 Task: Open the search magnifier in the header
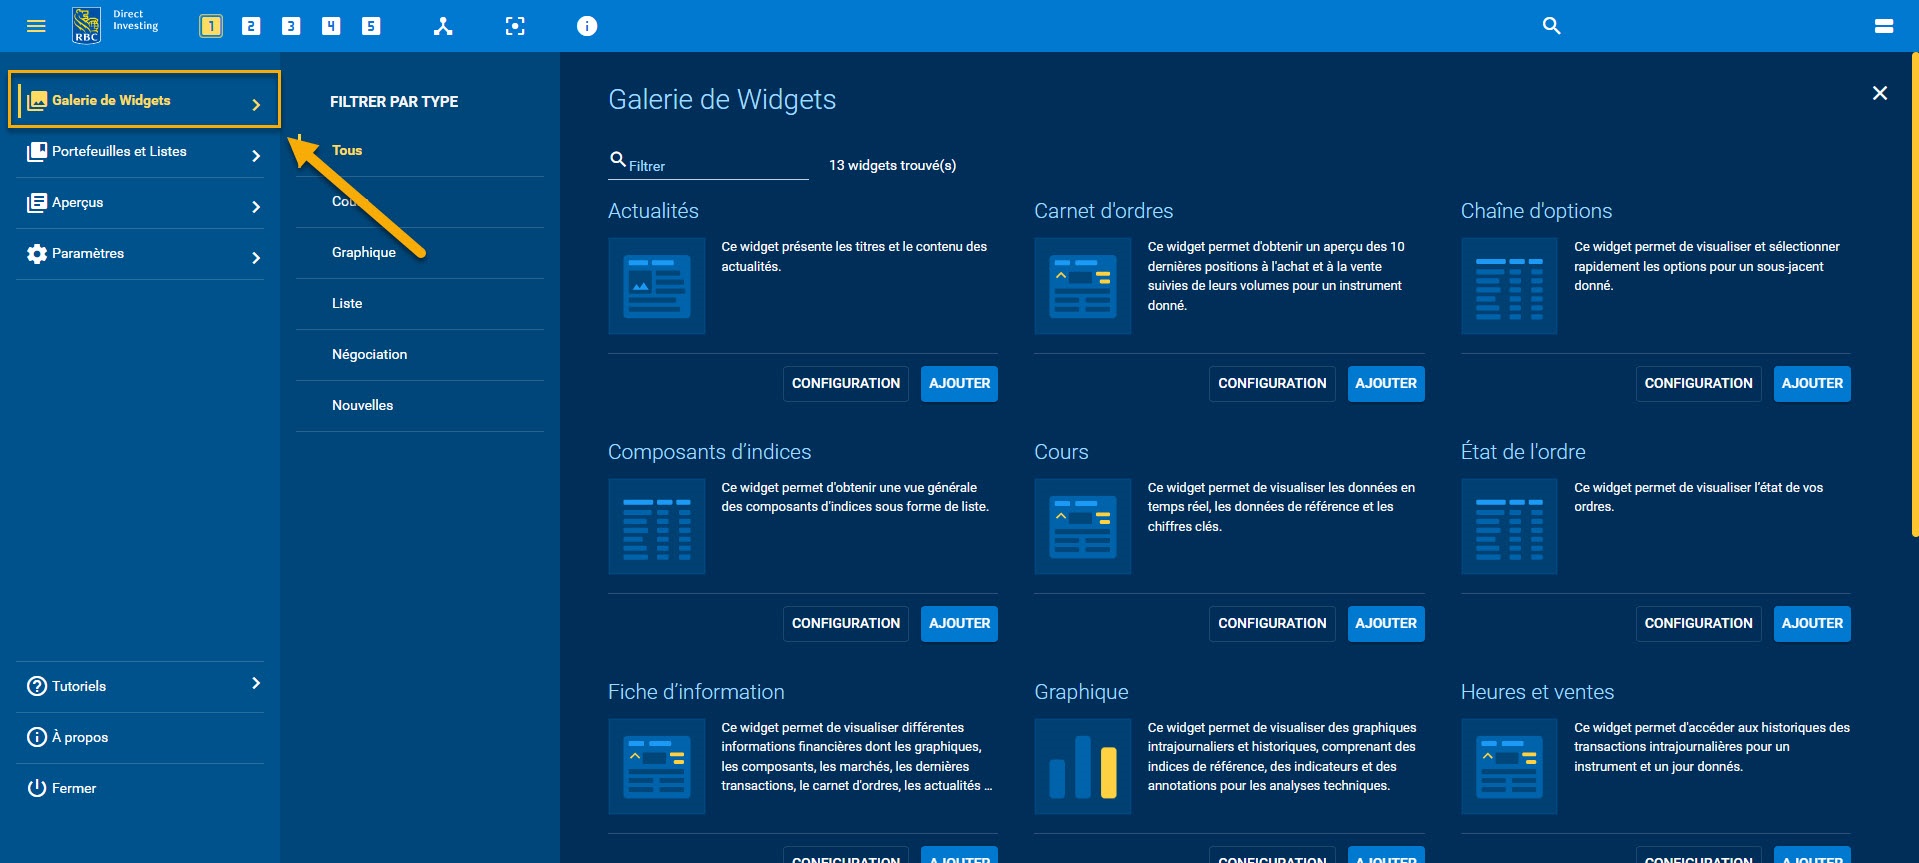tap(1551, 26)
